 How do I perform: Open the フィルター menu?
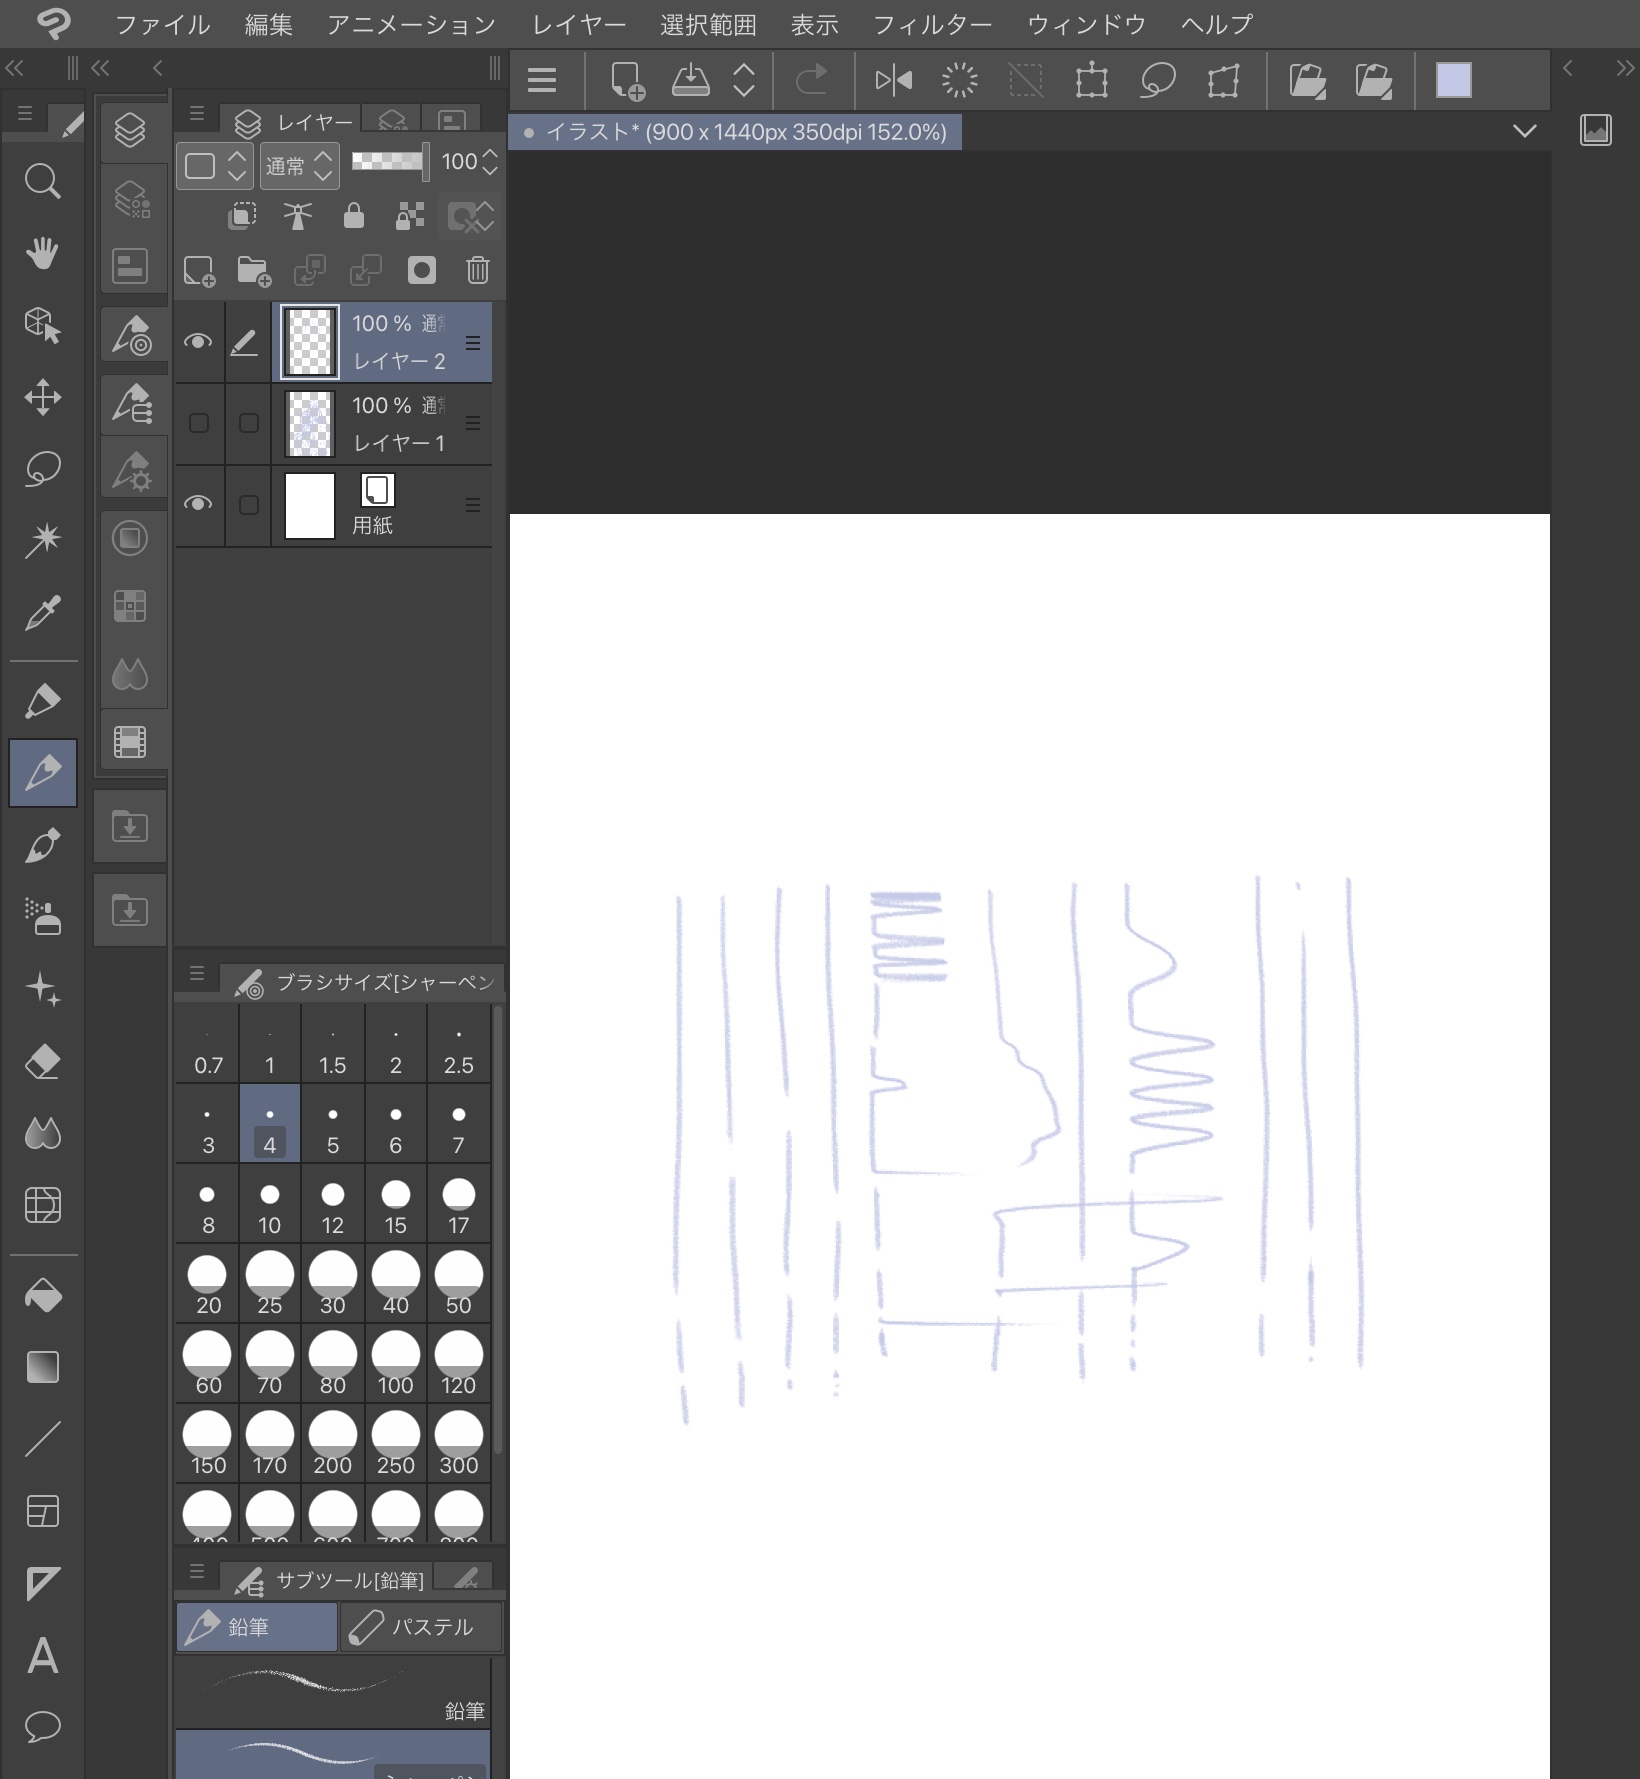tap(932, 24)
